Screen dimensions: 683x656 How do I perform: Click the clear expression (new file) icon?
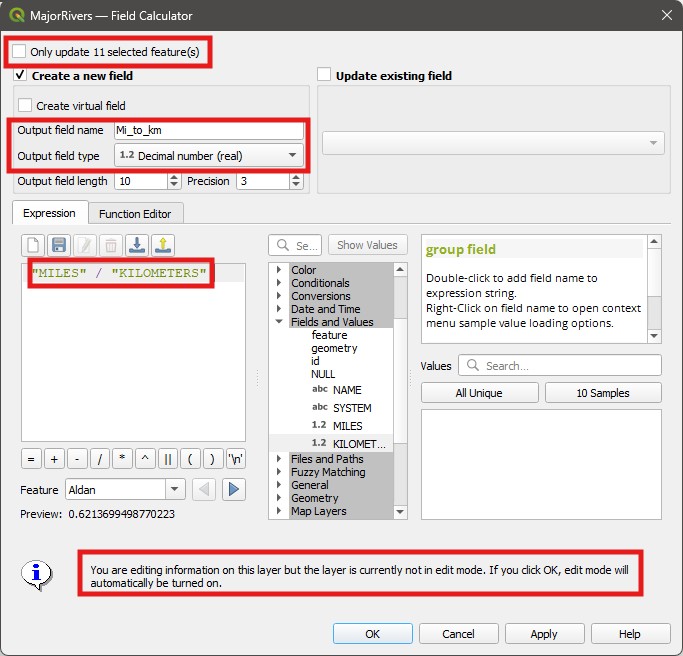(x=33, y=245)
